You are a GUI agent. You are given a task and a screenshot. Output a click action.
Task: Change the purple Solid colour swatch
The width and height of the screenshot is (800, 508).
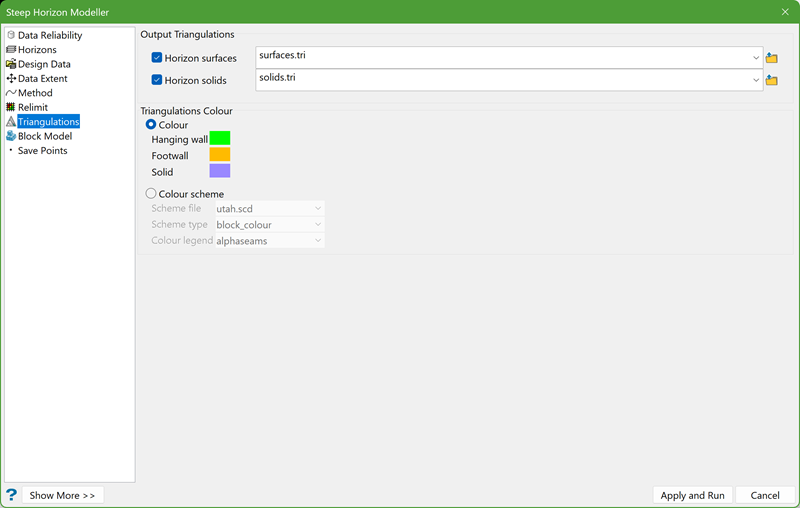point(220,171)
